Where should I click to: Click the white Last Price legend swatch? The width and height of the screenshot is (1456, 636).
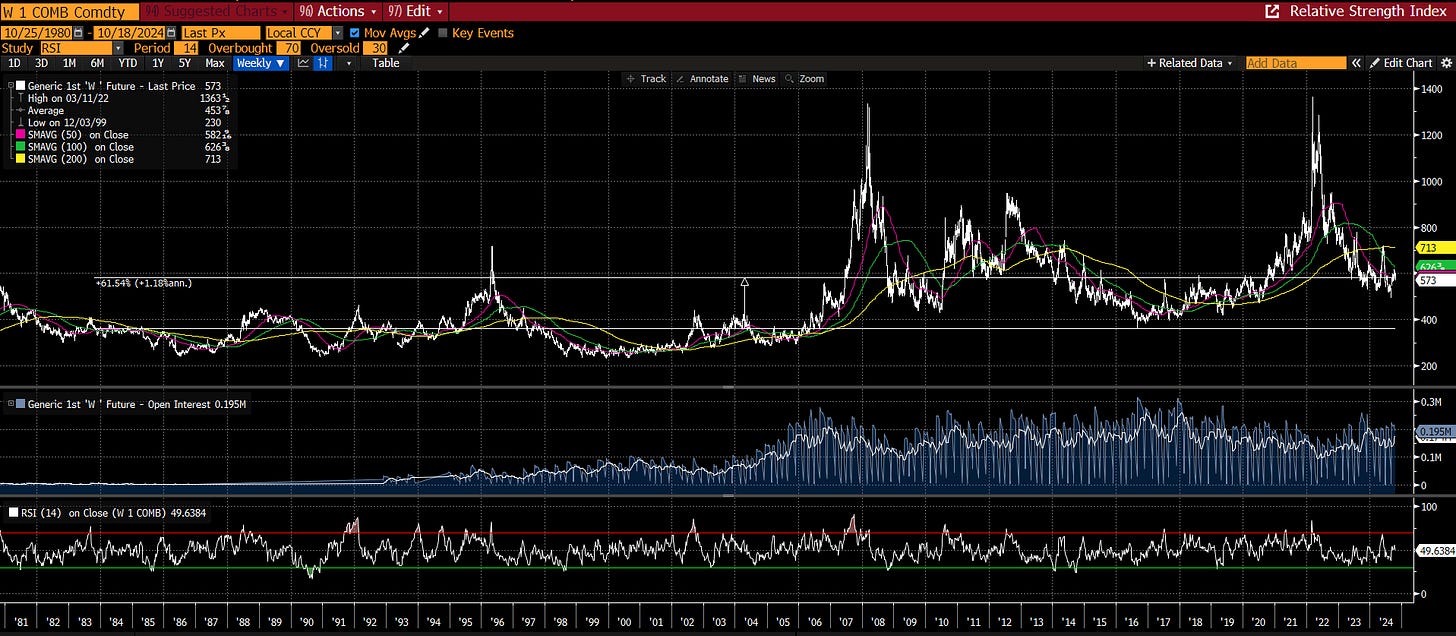point(21,87)
